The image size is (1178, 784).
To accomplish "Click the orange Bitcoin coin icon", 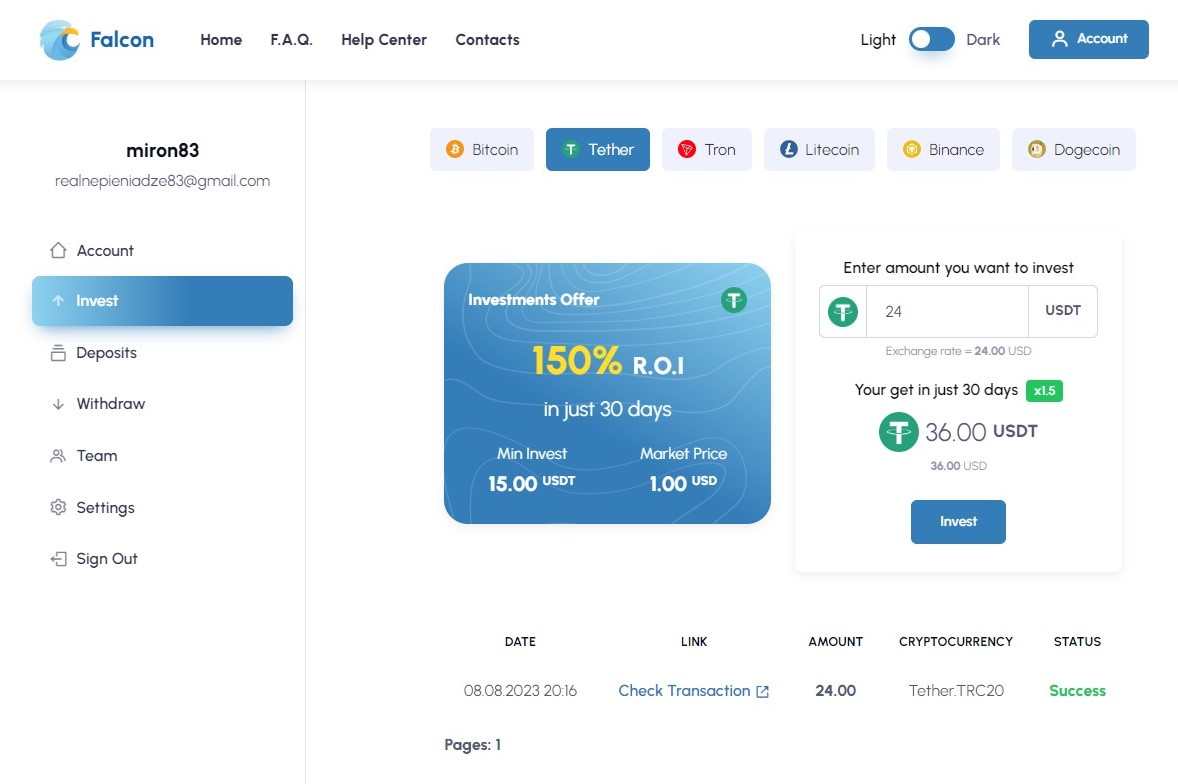I will click(x=455, y=149).
